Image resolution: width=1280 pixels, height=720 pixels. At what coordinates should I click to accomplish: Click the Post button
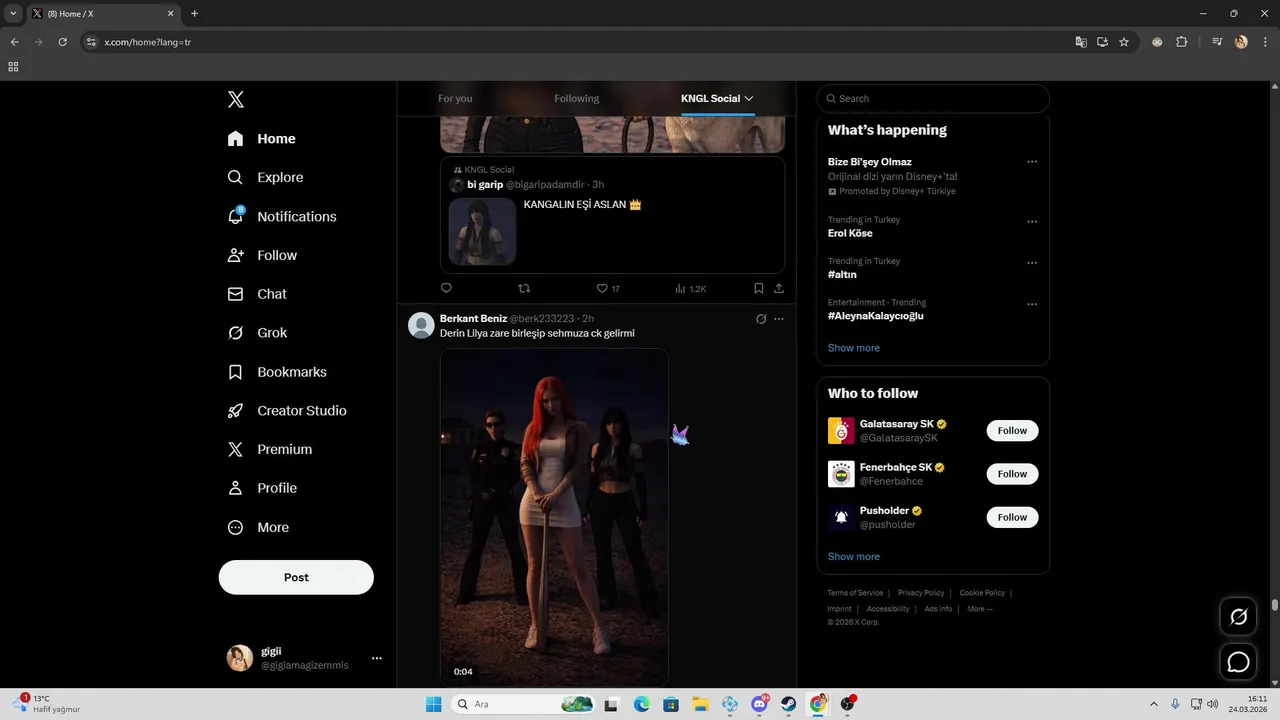[x=296, y=577]
